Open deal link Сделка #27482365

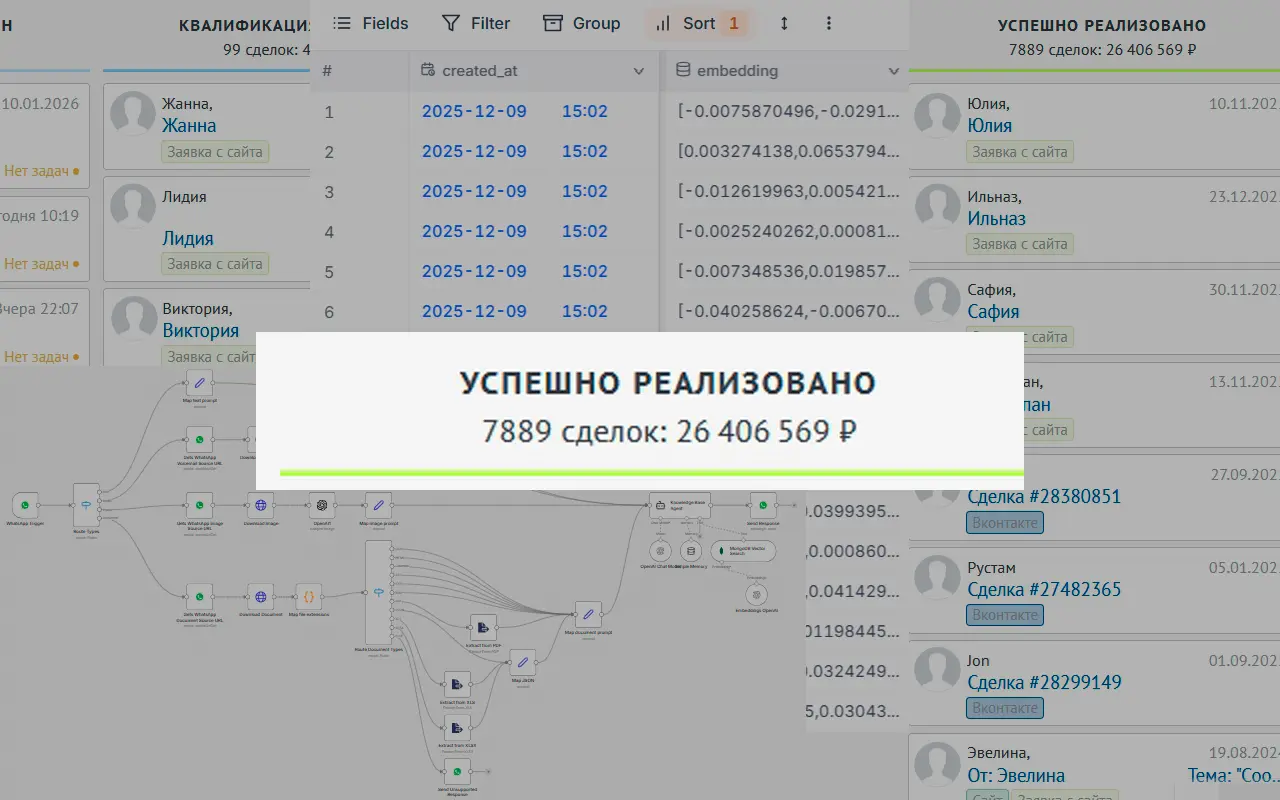tap(1044, 589)
